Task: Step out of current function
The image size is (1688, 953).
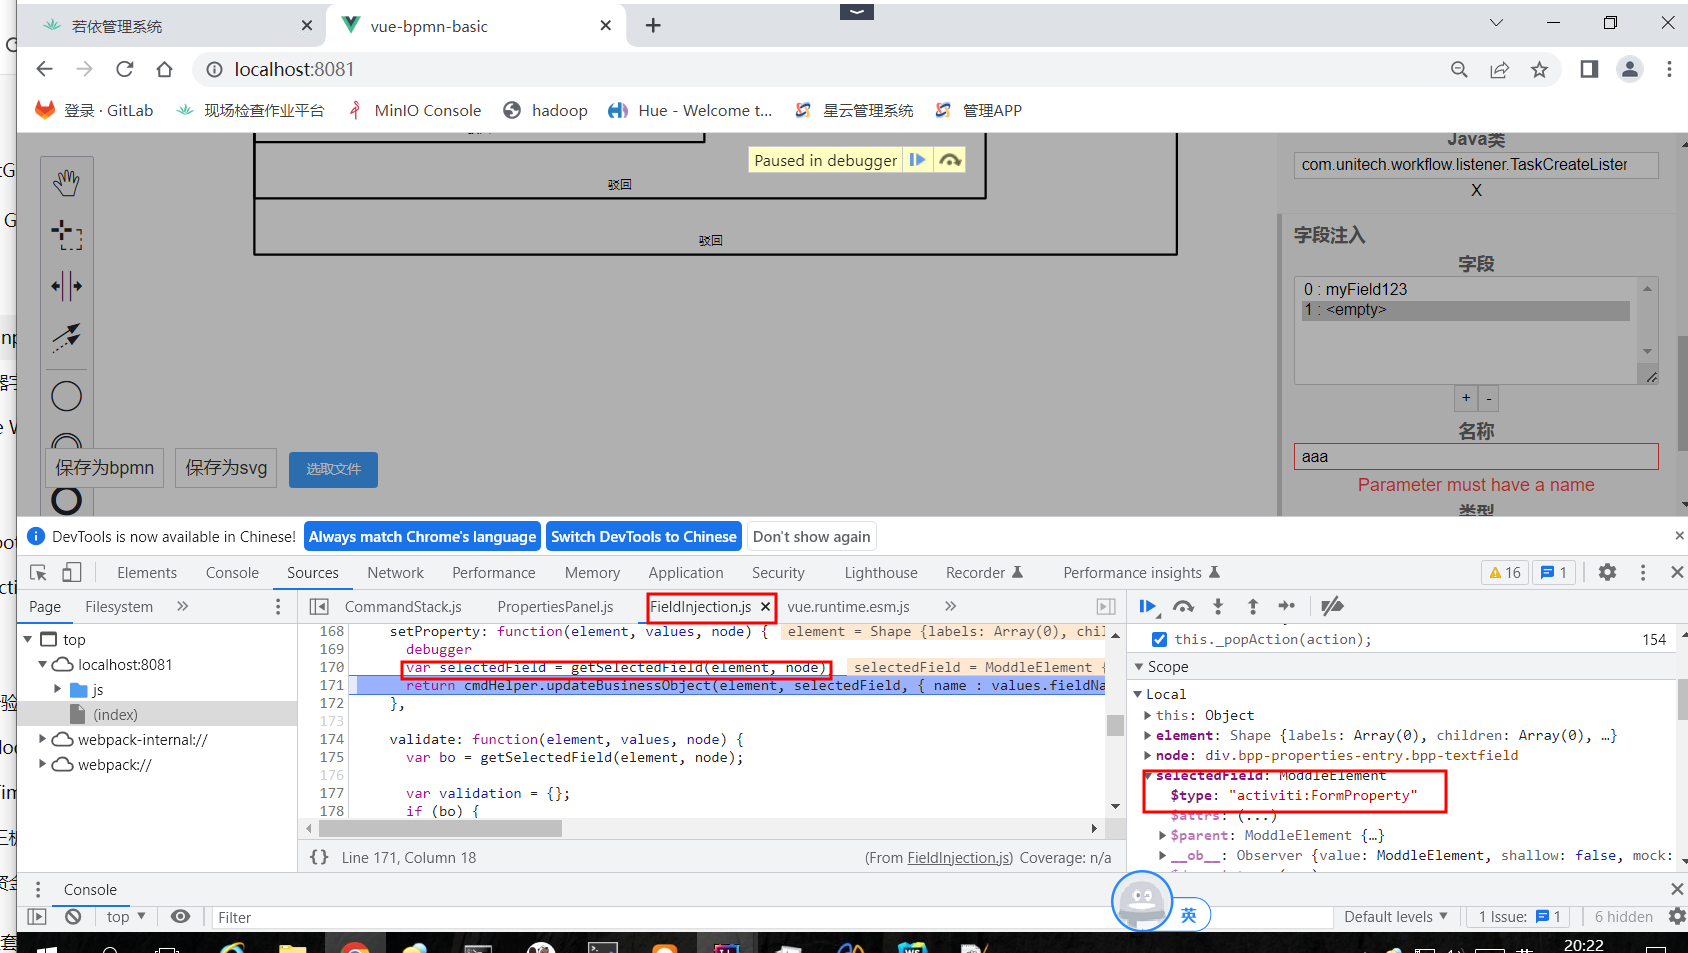Action: tap(1252, 606)
